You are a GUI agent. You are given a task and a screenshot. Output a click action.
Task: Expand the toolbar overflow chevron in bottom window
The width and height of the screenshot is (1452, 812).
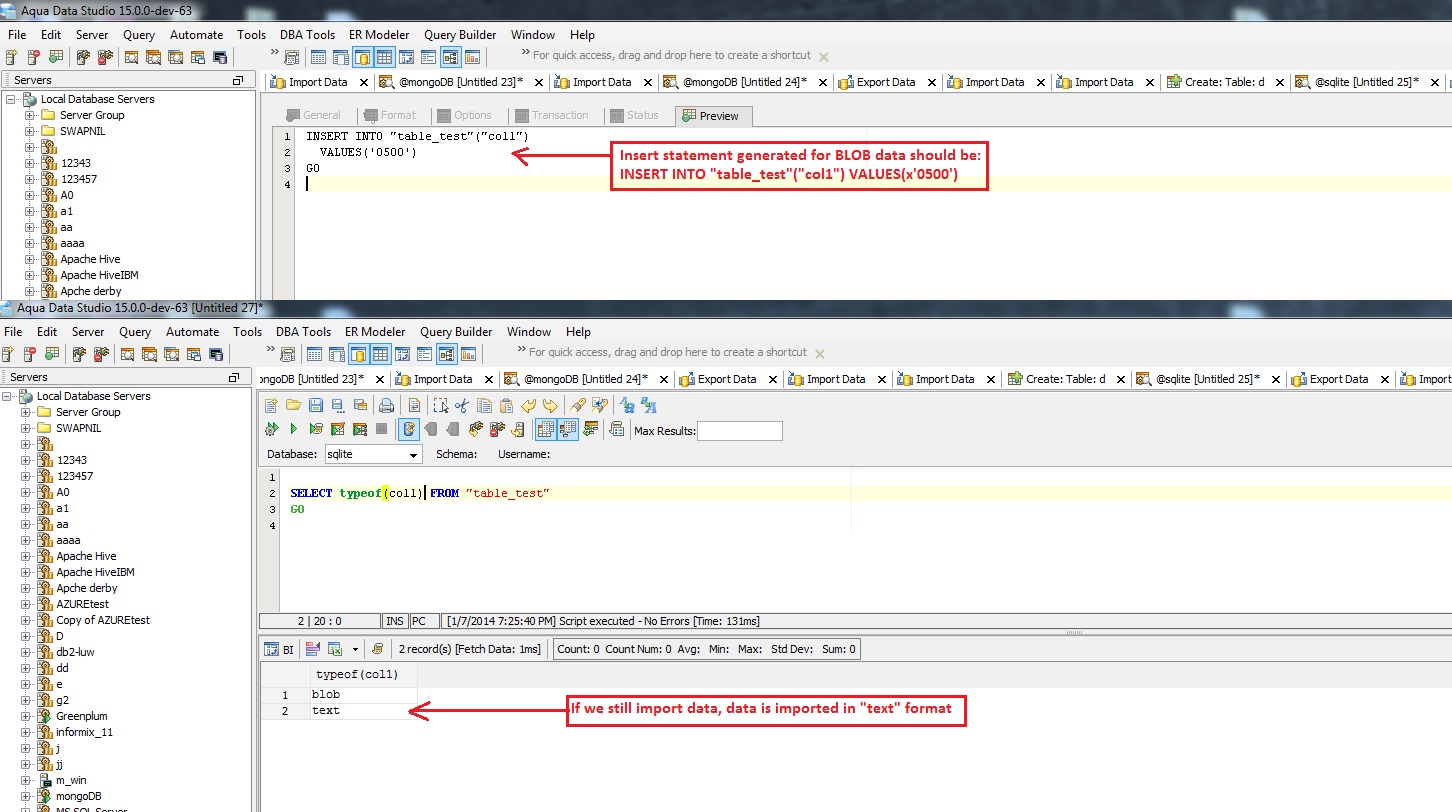click(271, 348)
